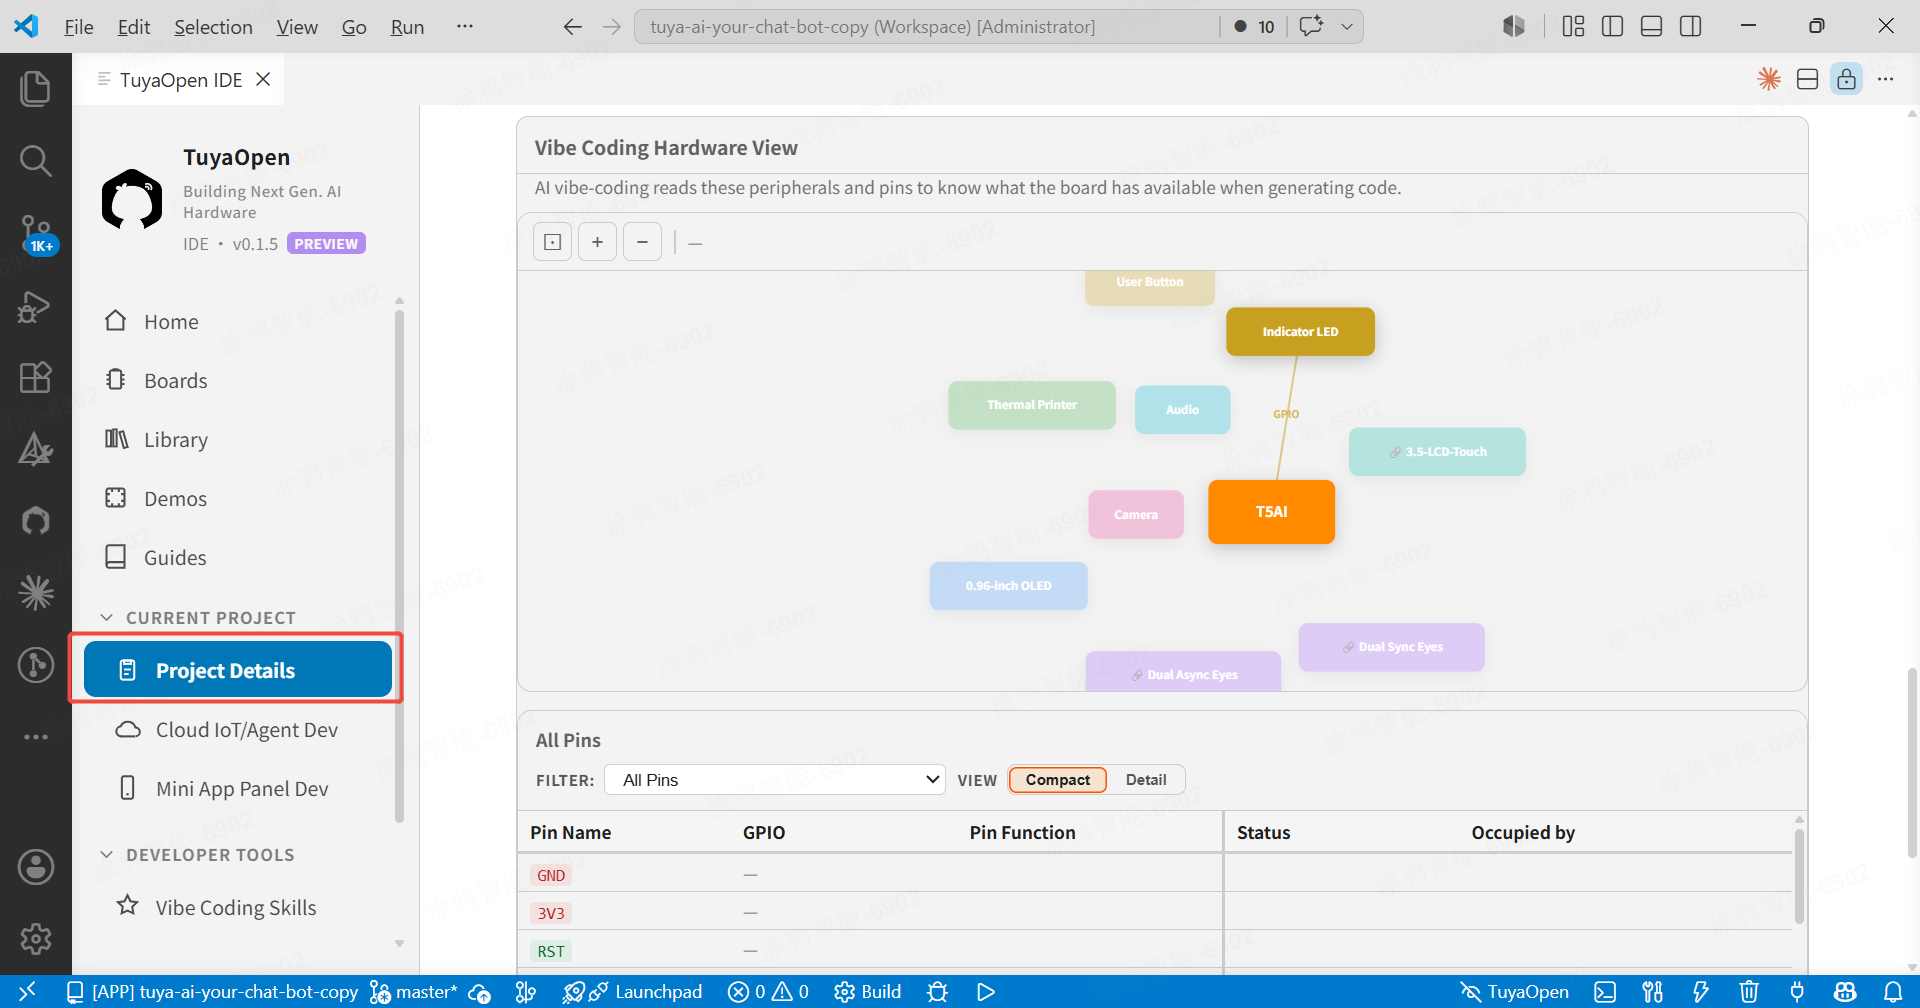Go forward using the title bar arrow
This screenshot has width=1920, height=1008.
click(611, 26)
